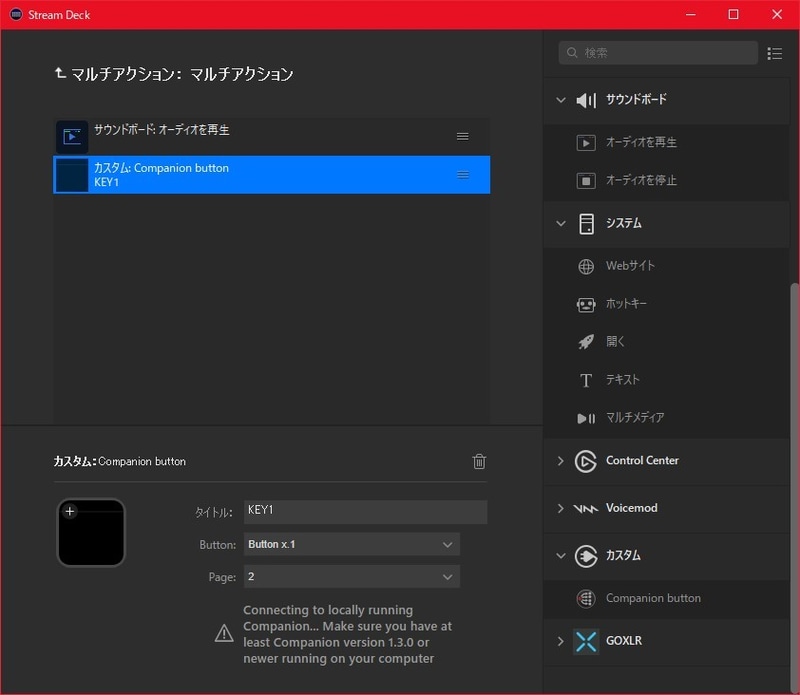800x695 pixels.
Task: Collapse the サウンドボード category
Action: 560,99
